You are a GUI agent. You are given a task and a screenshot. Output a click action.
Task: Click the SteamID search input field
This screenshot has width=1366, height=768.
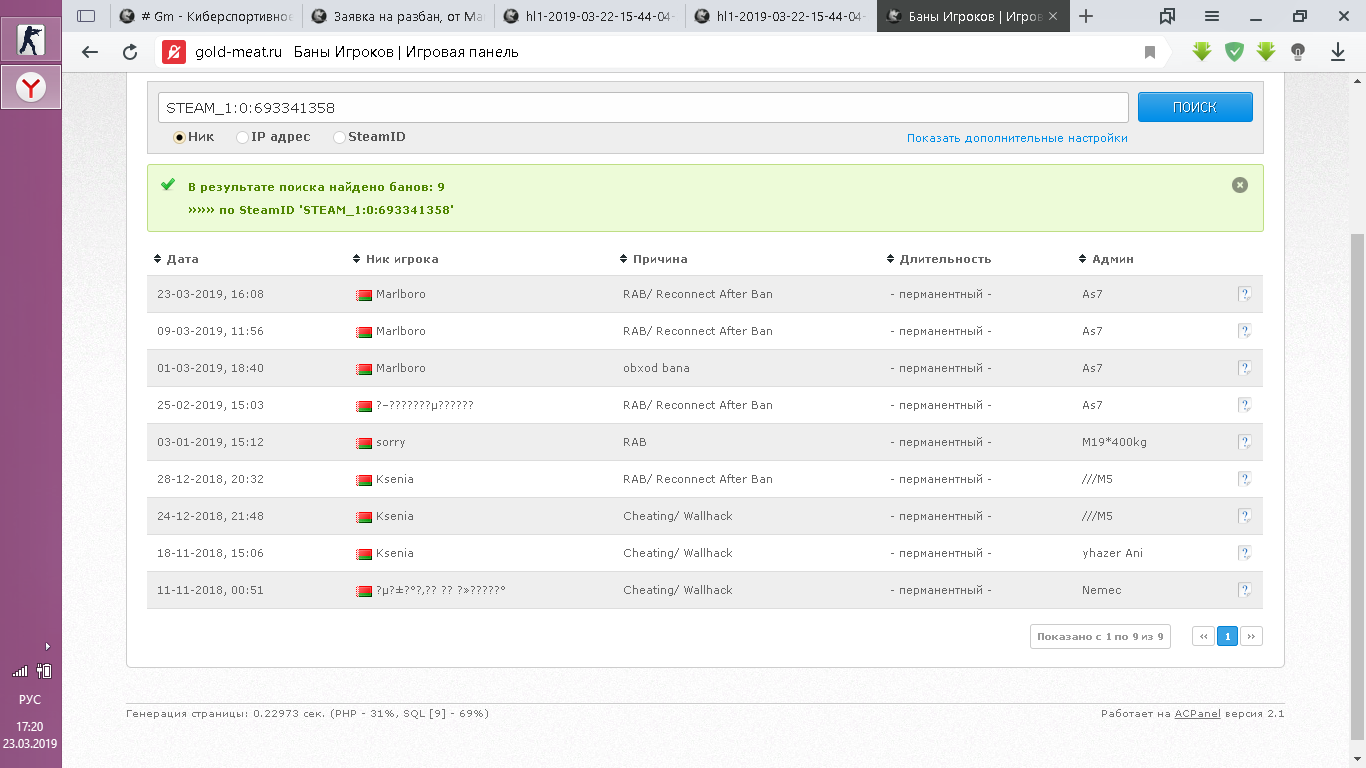click(643, 107)
